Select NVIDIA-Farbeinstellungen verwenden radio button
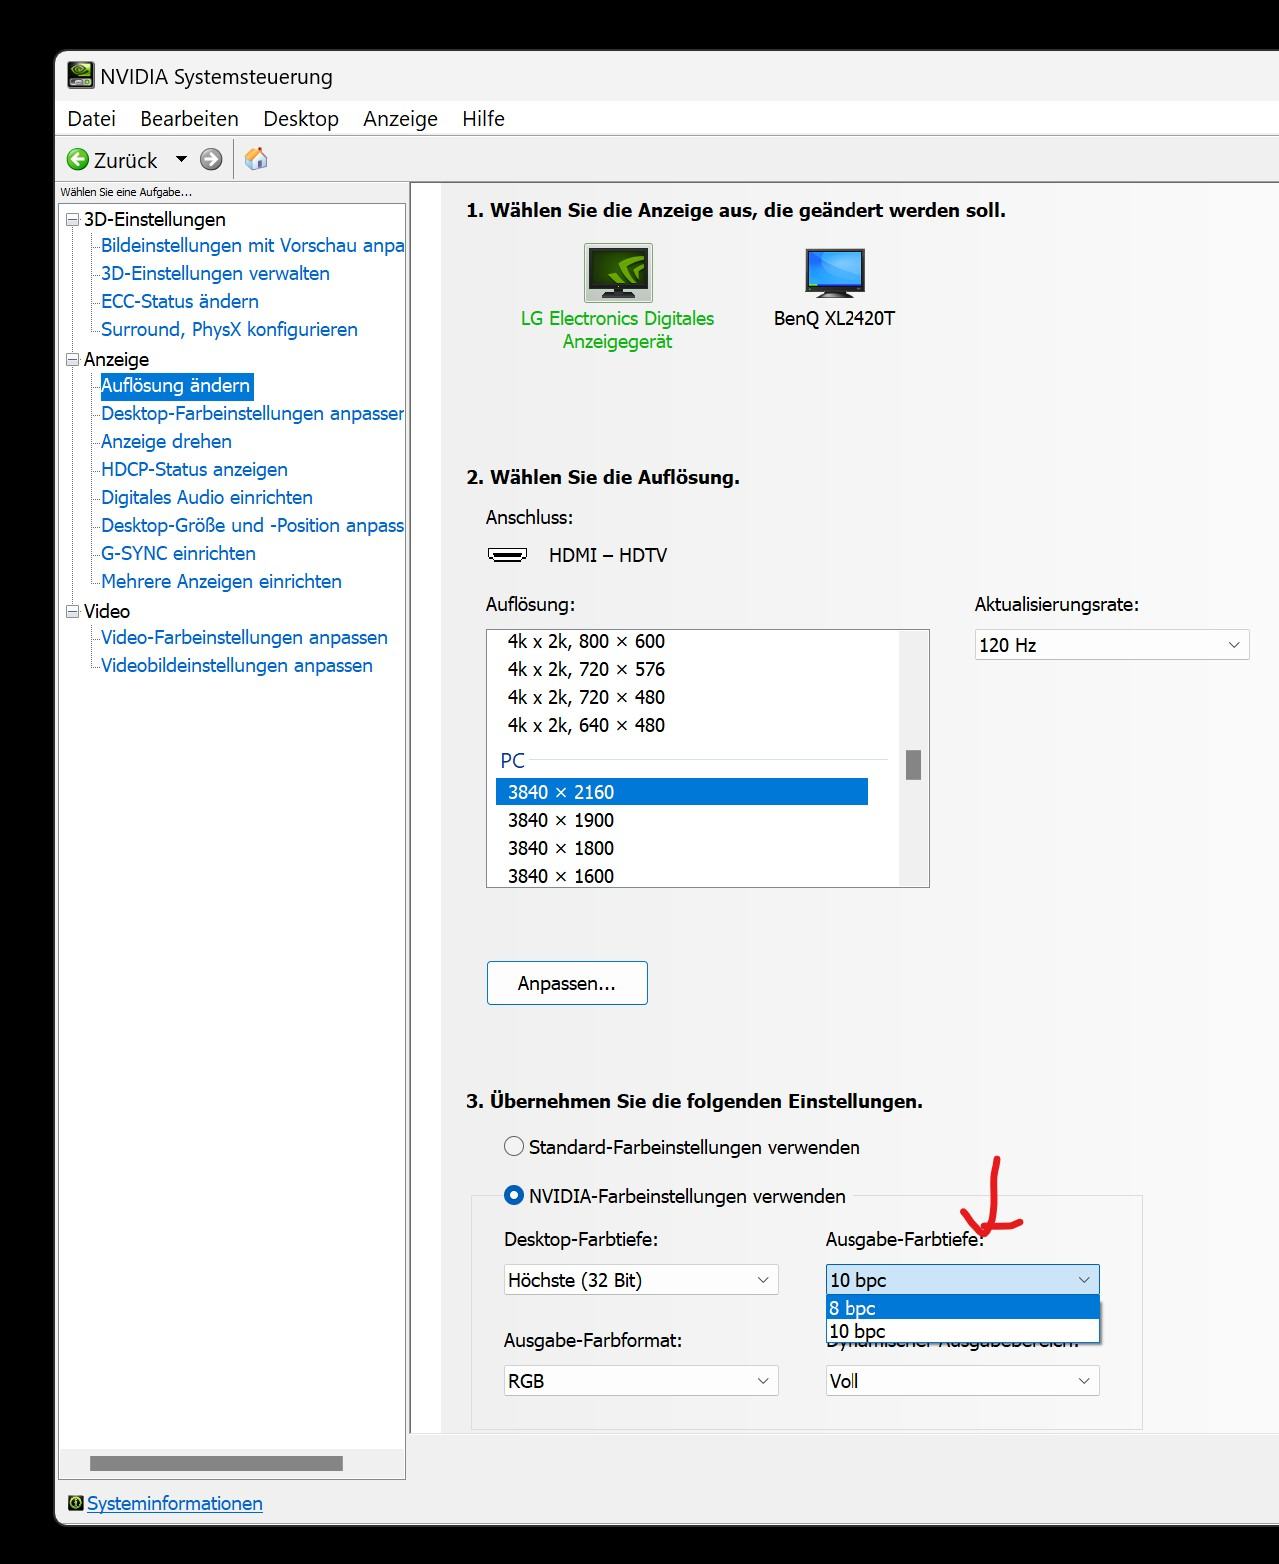This screenshot has height=1564, width=1279. tap(514, 1195)
